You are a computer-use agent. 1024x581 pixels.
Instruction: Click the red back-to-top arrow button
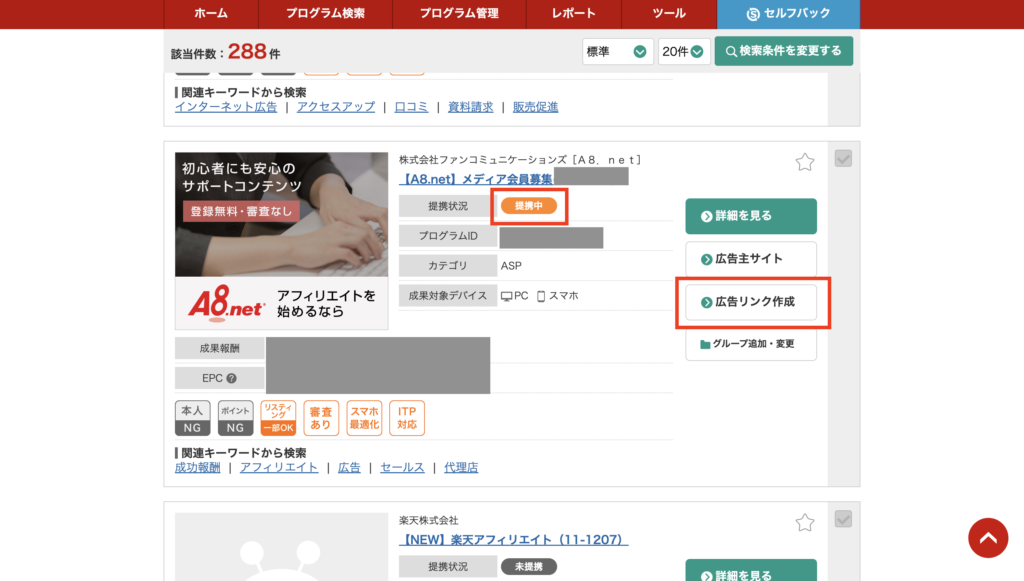tap(988, 538)
